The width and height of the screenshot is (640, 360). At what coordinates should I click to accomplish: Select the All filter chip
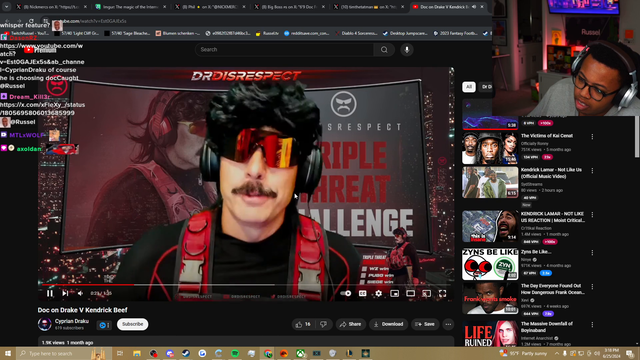tap(469, 87)
